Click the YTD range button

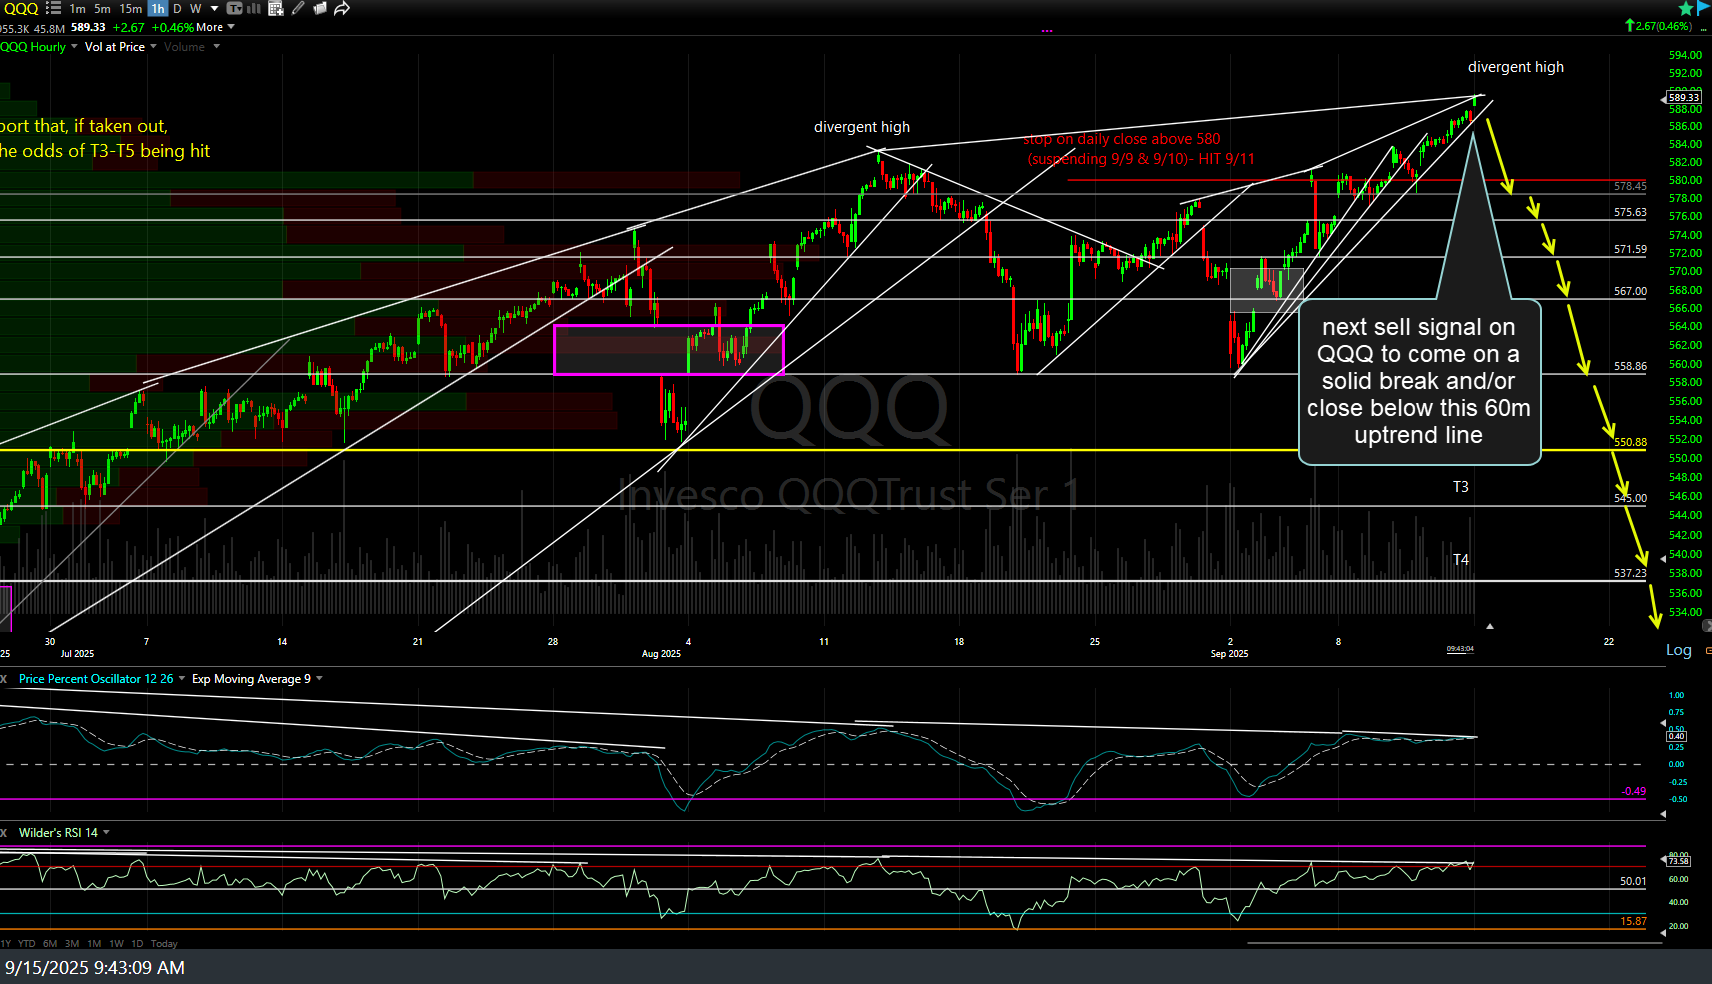26,943
